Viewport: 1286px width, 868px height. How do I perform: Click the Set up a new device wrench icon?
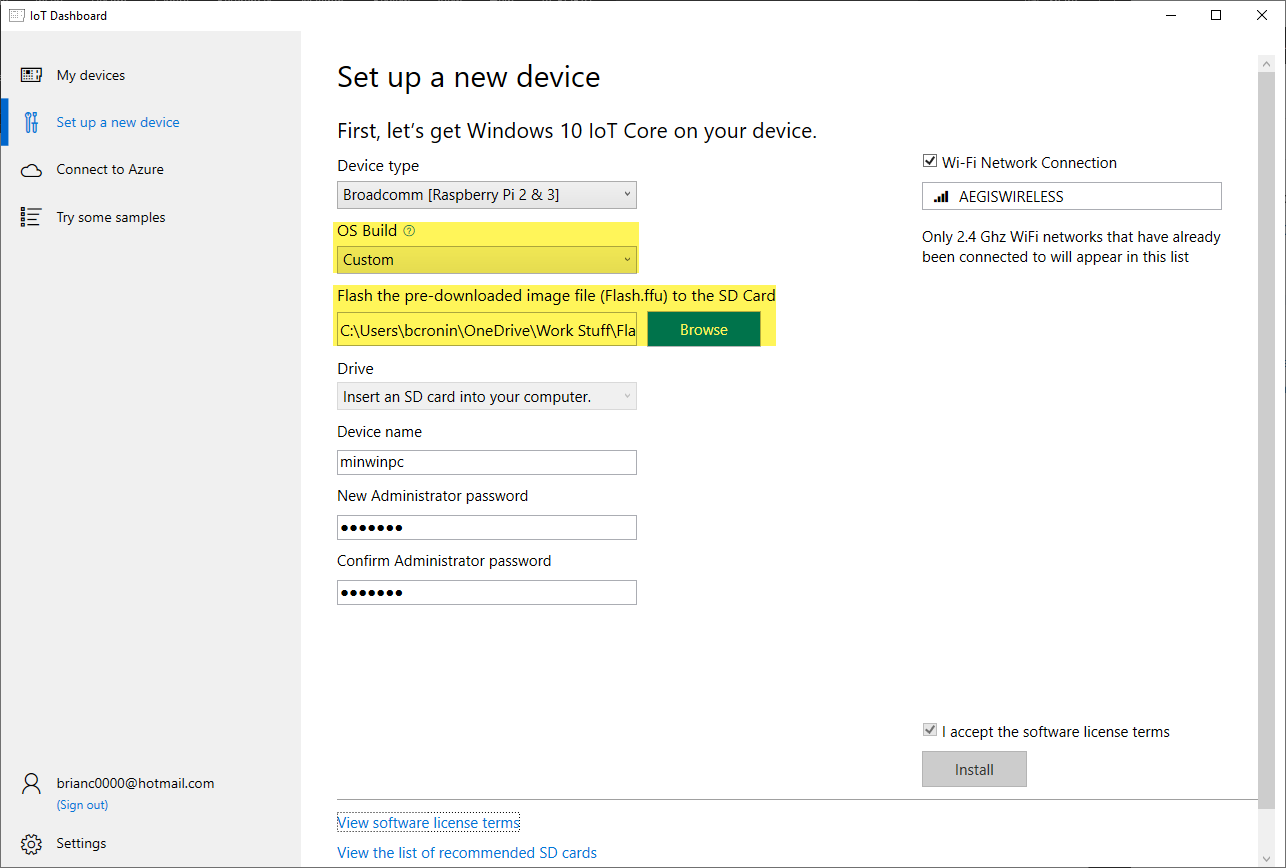point(31,121)
